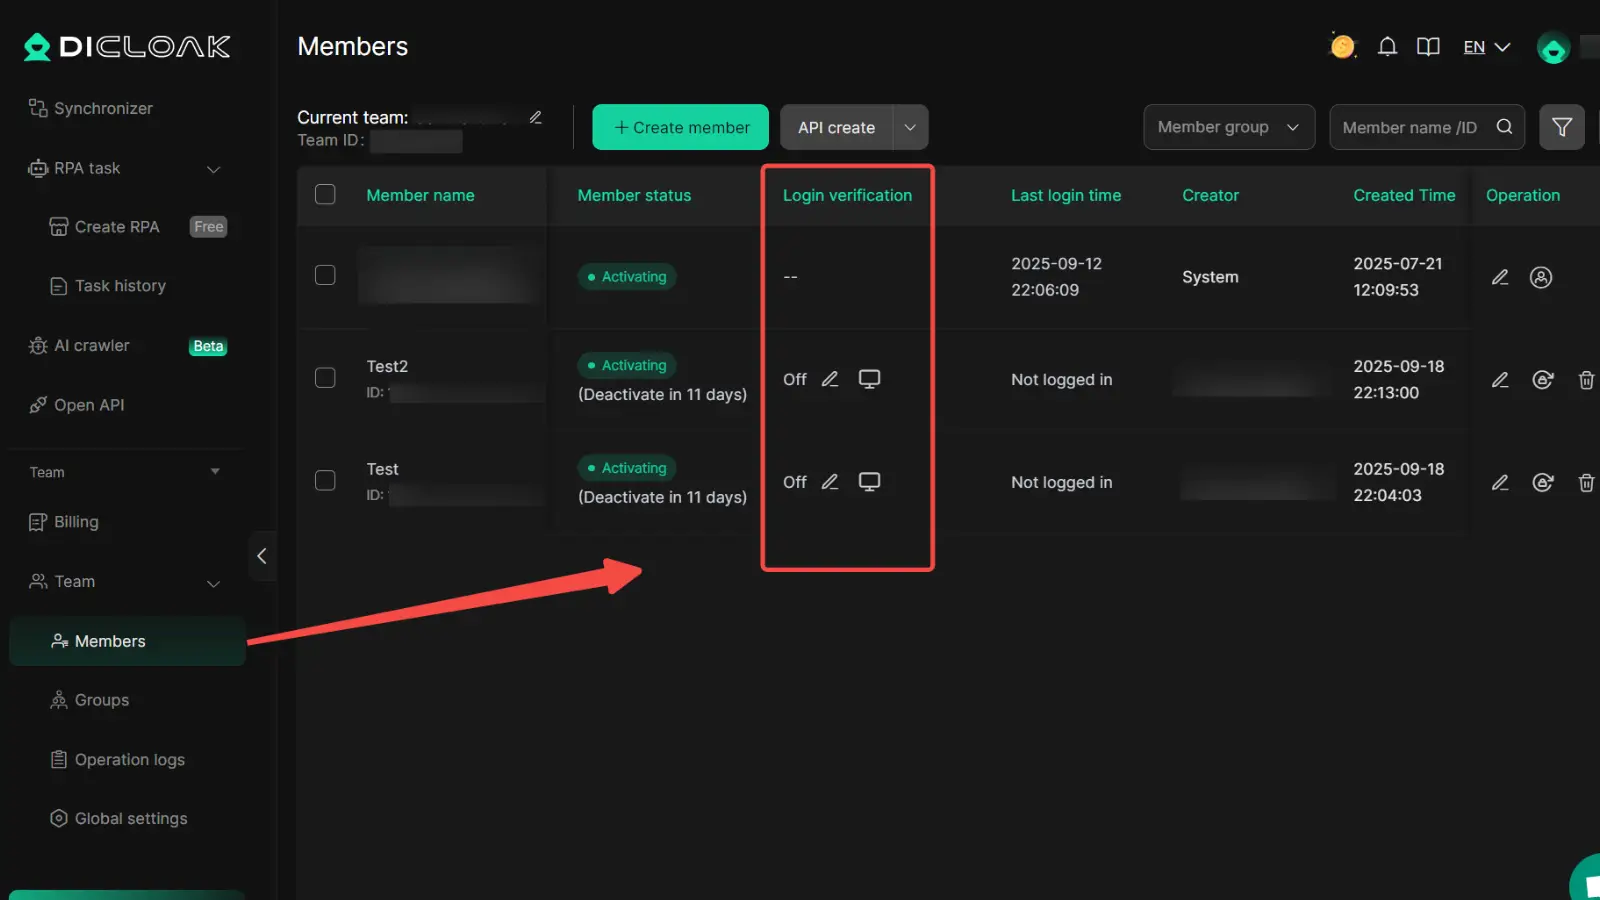Viewport: 1600px width, 900px height.
Task: Click monitor icon in Test2 login verification
Action: point(869,379)
